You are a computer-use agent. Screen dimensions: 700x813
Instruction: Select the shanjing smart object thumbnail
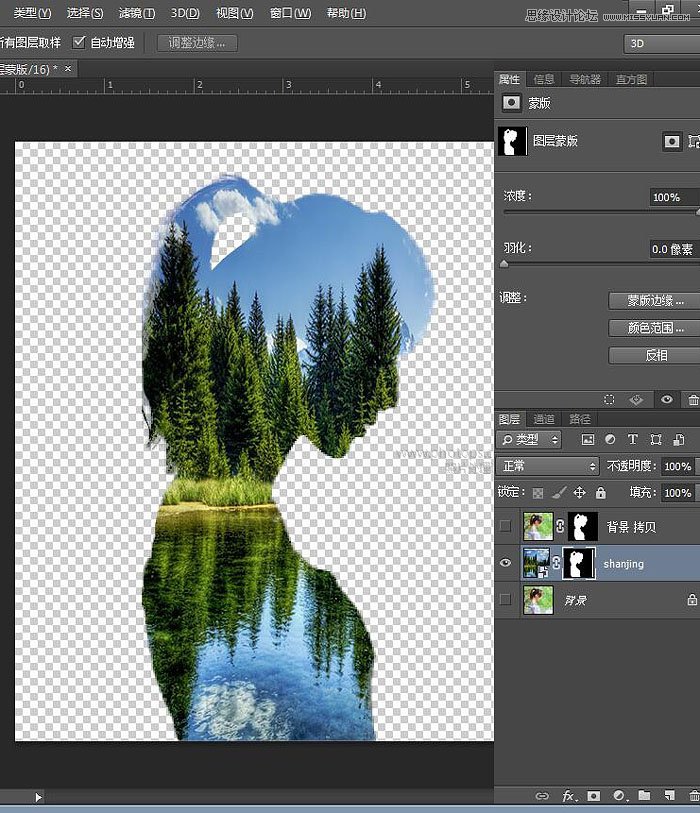(536, 563)
